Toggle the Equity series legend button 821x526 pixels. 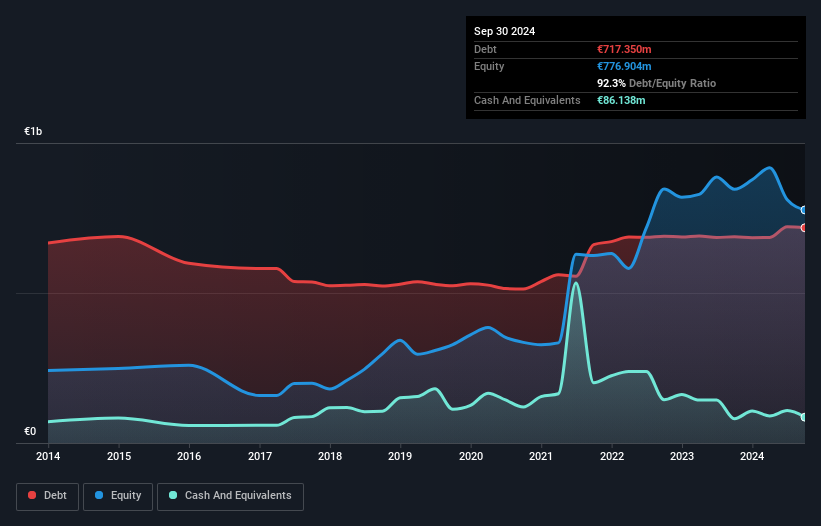click(118, 496)
